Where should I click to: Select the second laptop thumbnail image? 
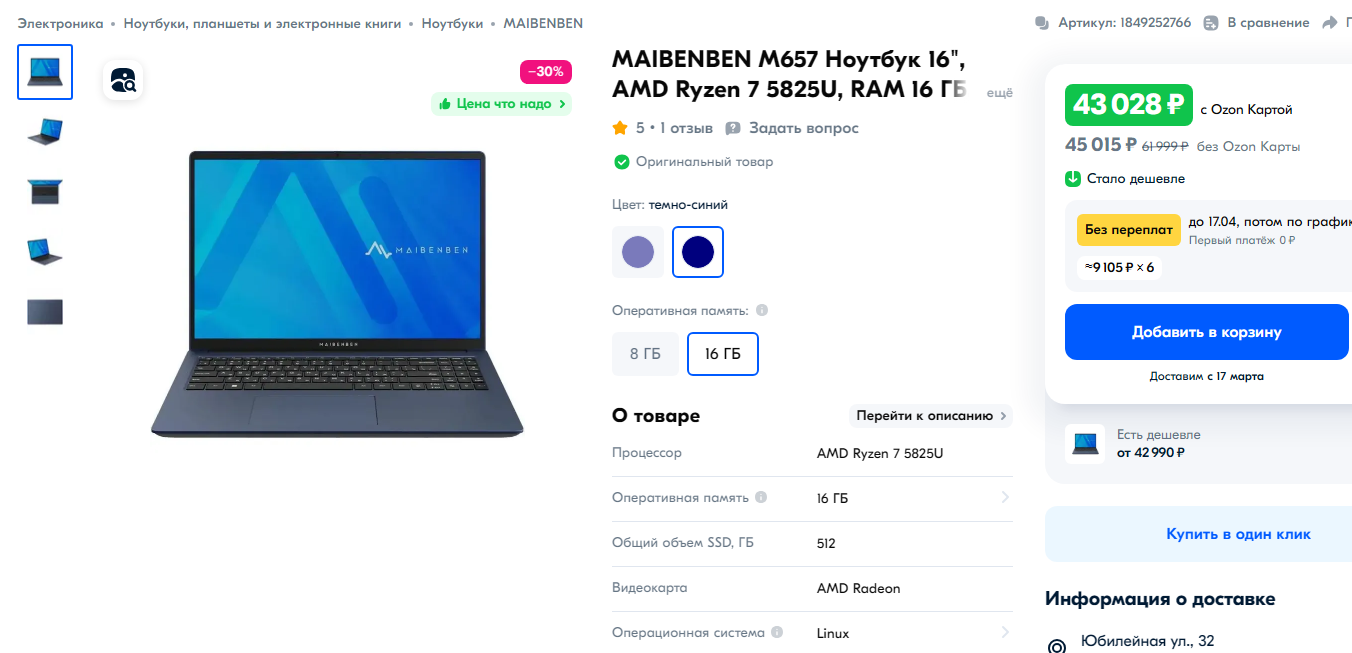pyautogui.click(x=45, y=132)
